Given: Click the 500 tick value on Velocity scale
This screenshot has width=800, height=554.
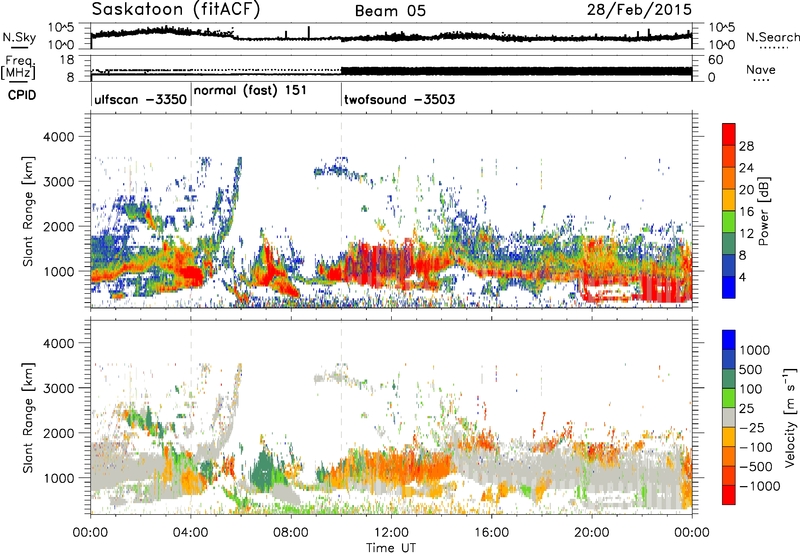Looking at the screenshot, I should [751, 370].
